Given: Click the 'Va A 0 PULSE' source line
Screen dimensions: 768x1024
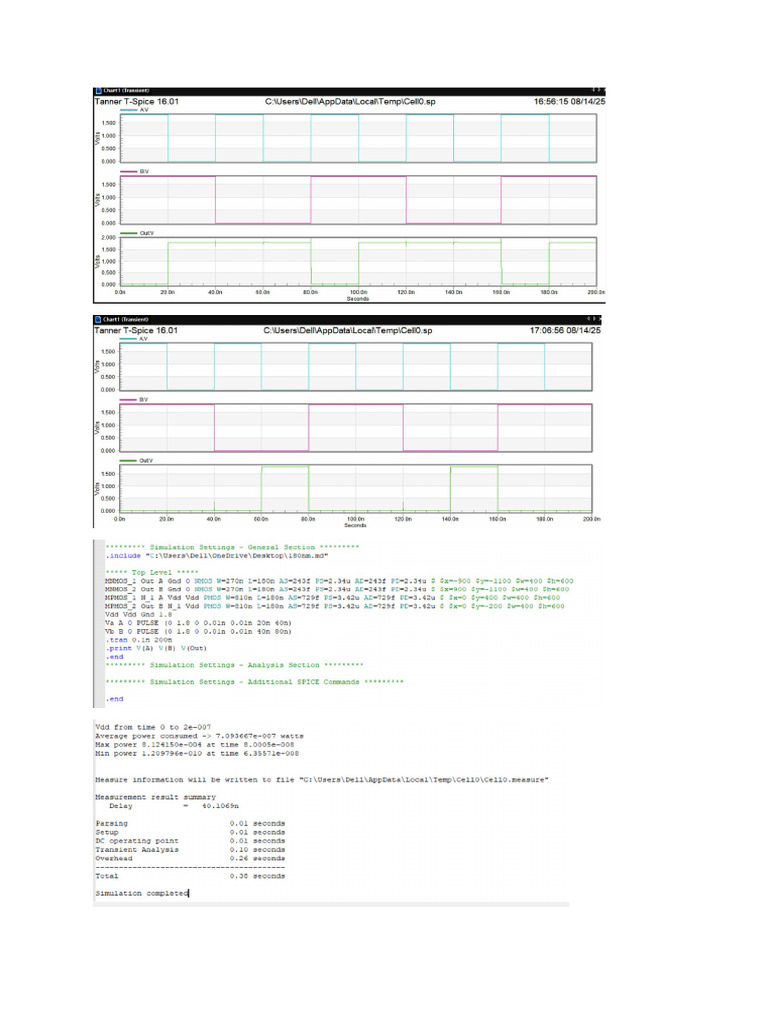Looking at the screenshot, I should tap(198, 623).
